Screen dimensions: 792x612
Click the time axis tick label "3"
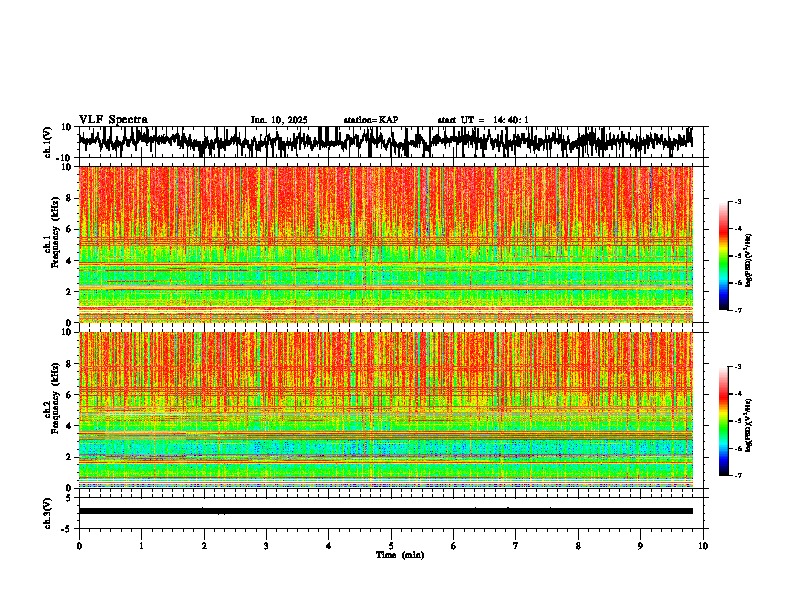point(266,546)
